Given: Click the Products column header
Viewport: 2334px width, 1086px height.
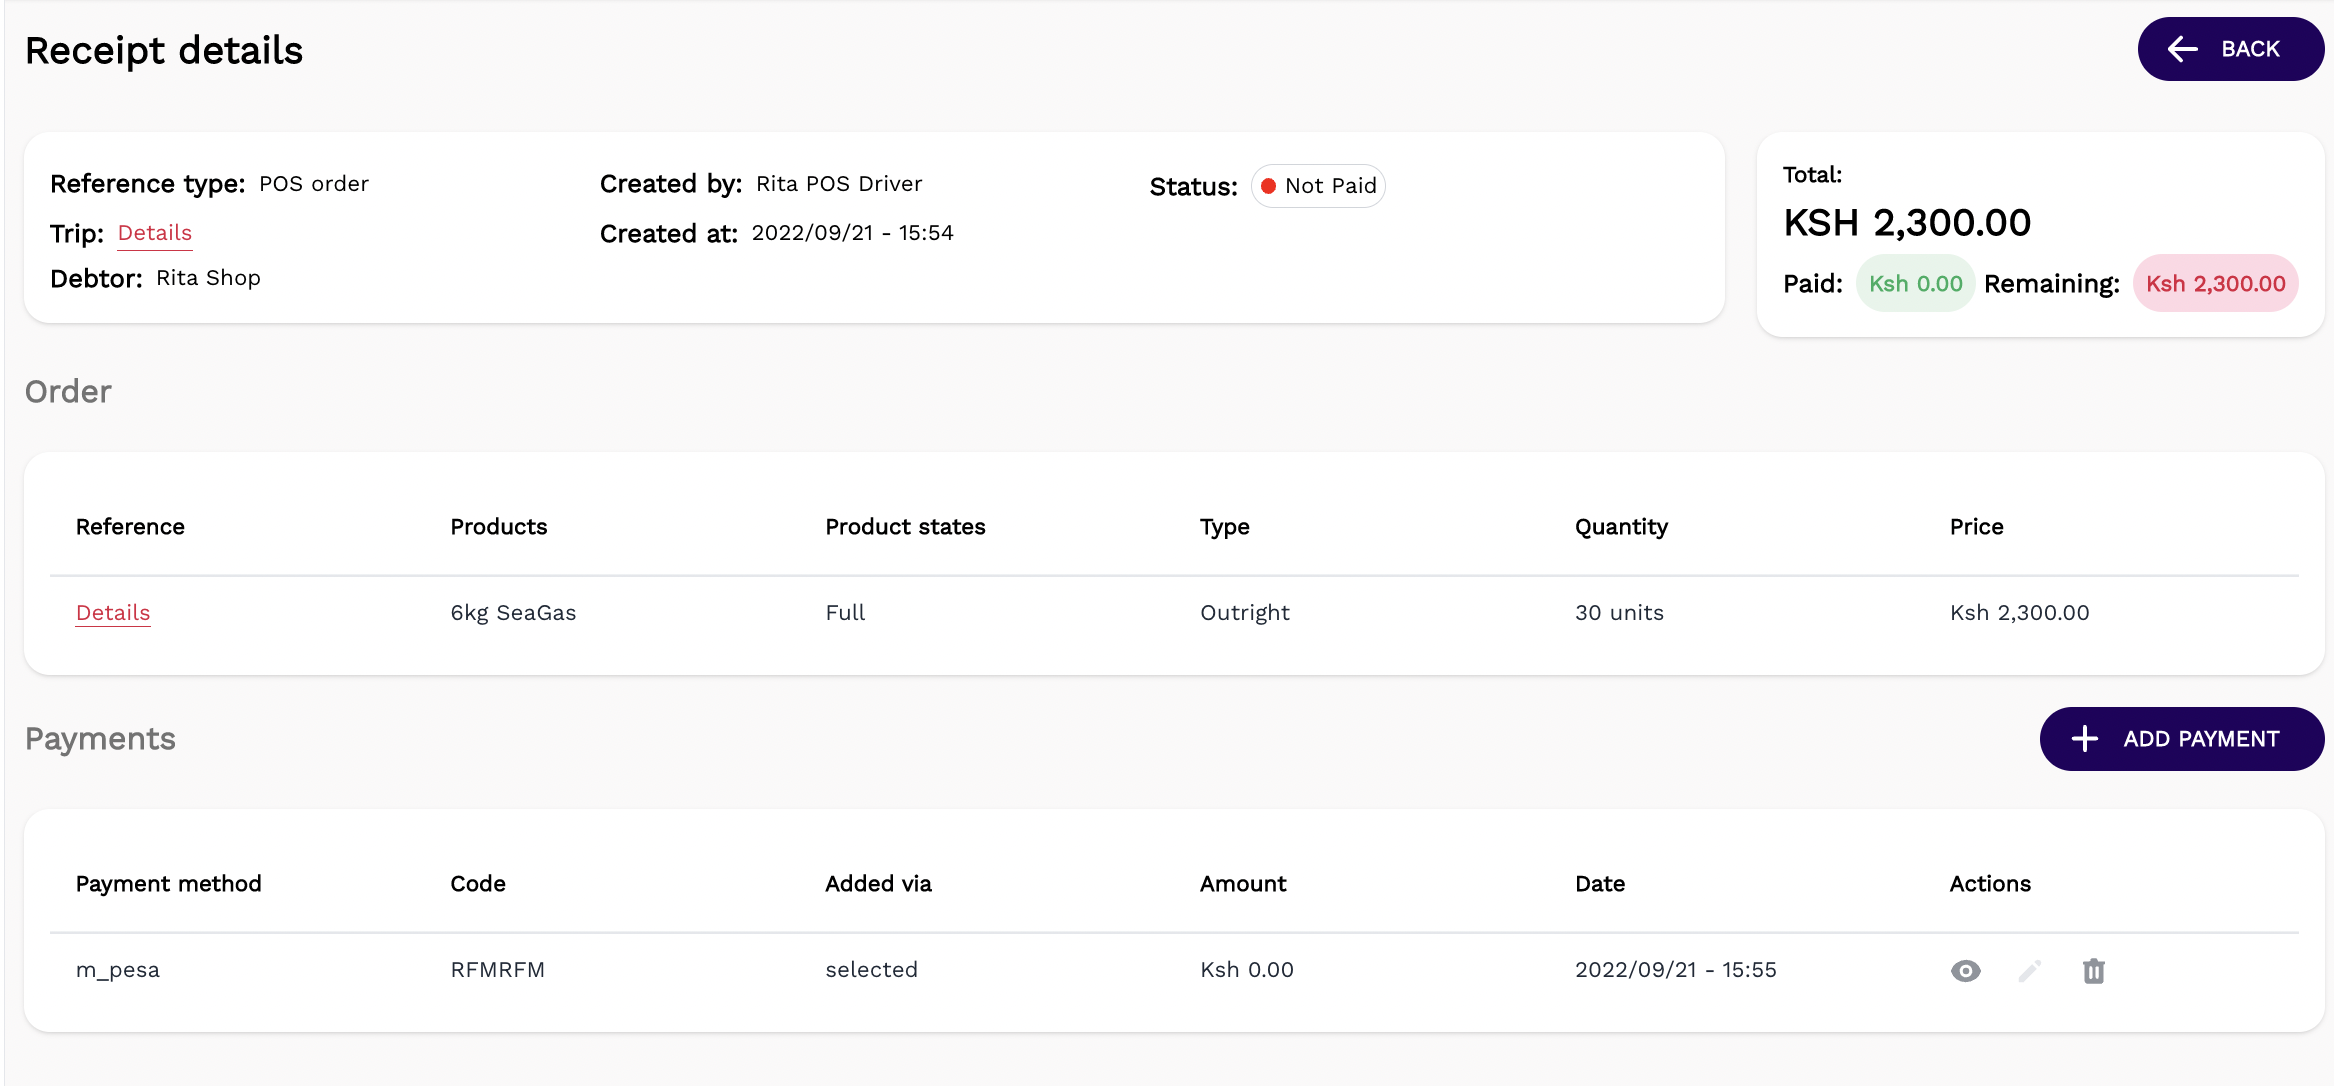Looking at the screenshot, I should point(499,527).
